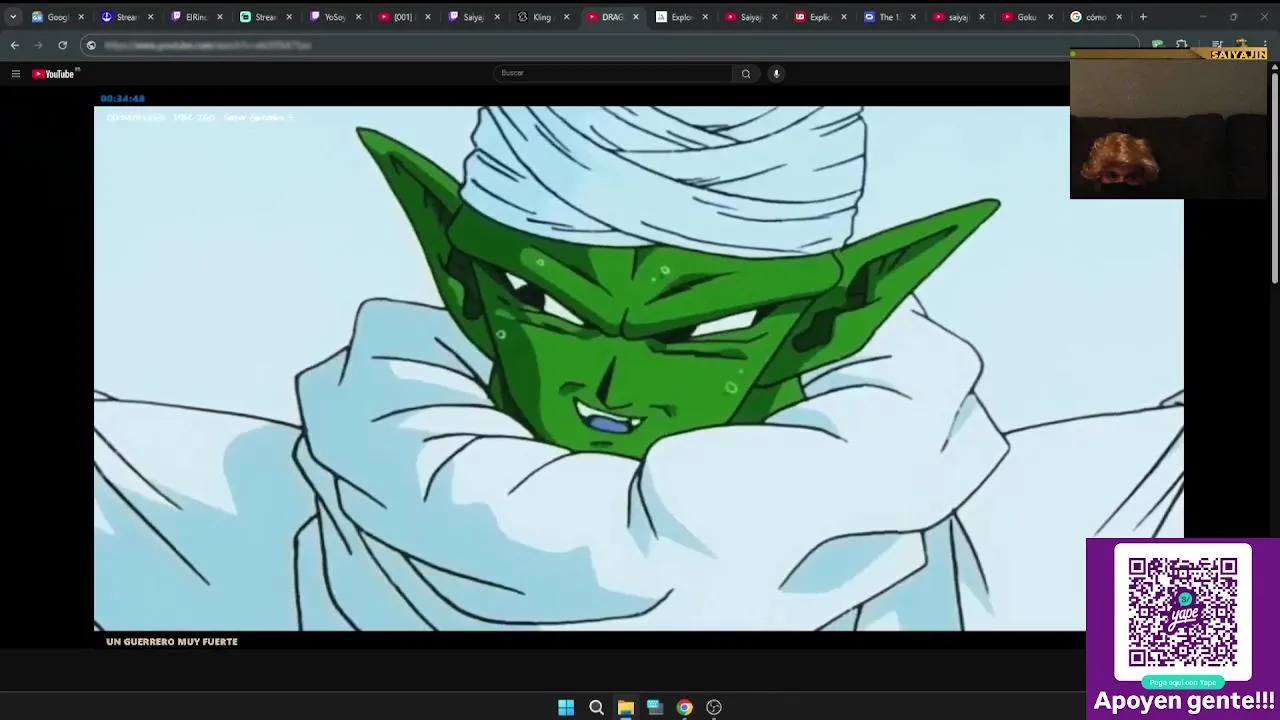The width and height of the screenshot is (1280, 720).
Task: Close the Googl tab
Action: (81, 17)
